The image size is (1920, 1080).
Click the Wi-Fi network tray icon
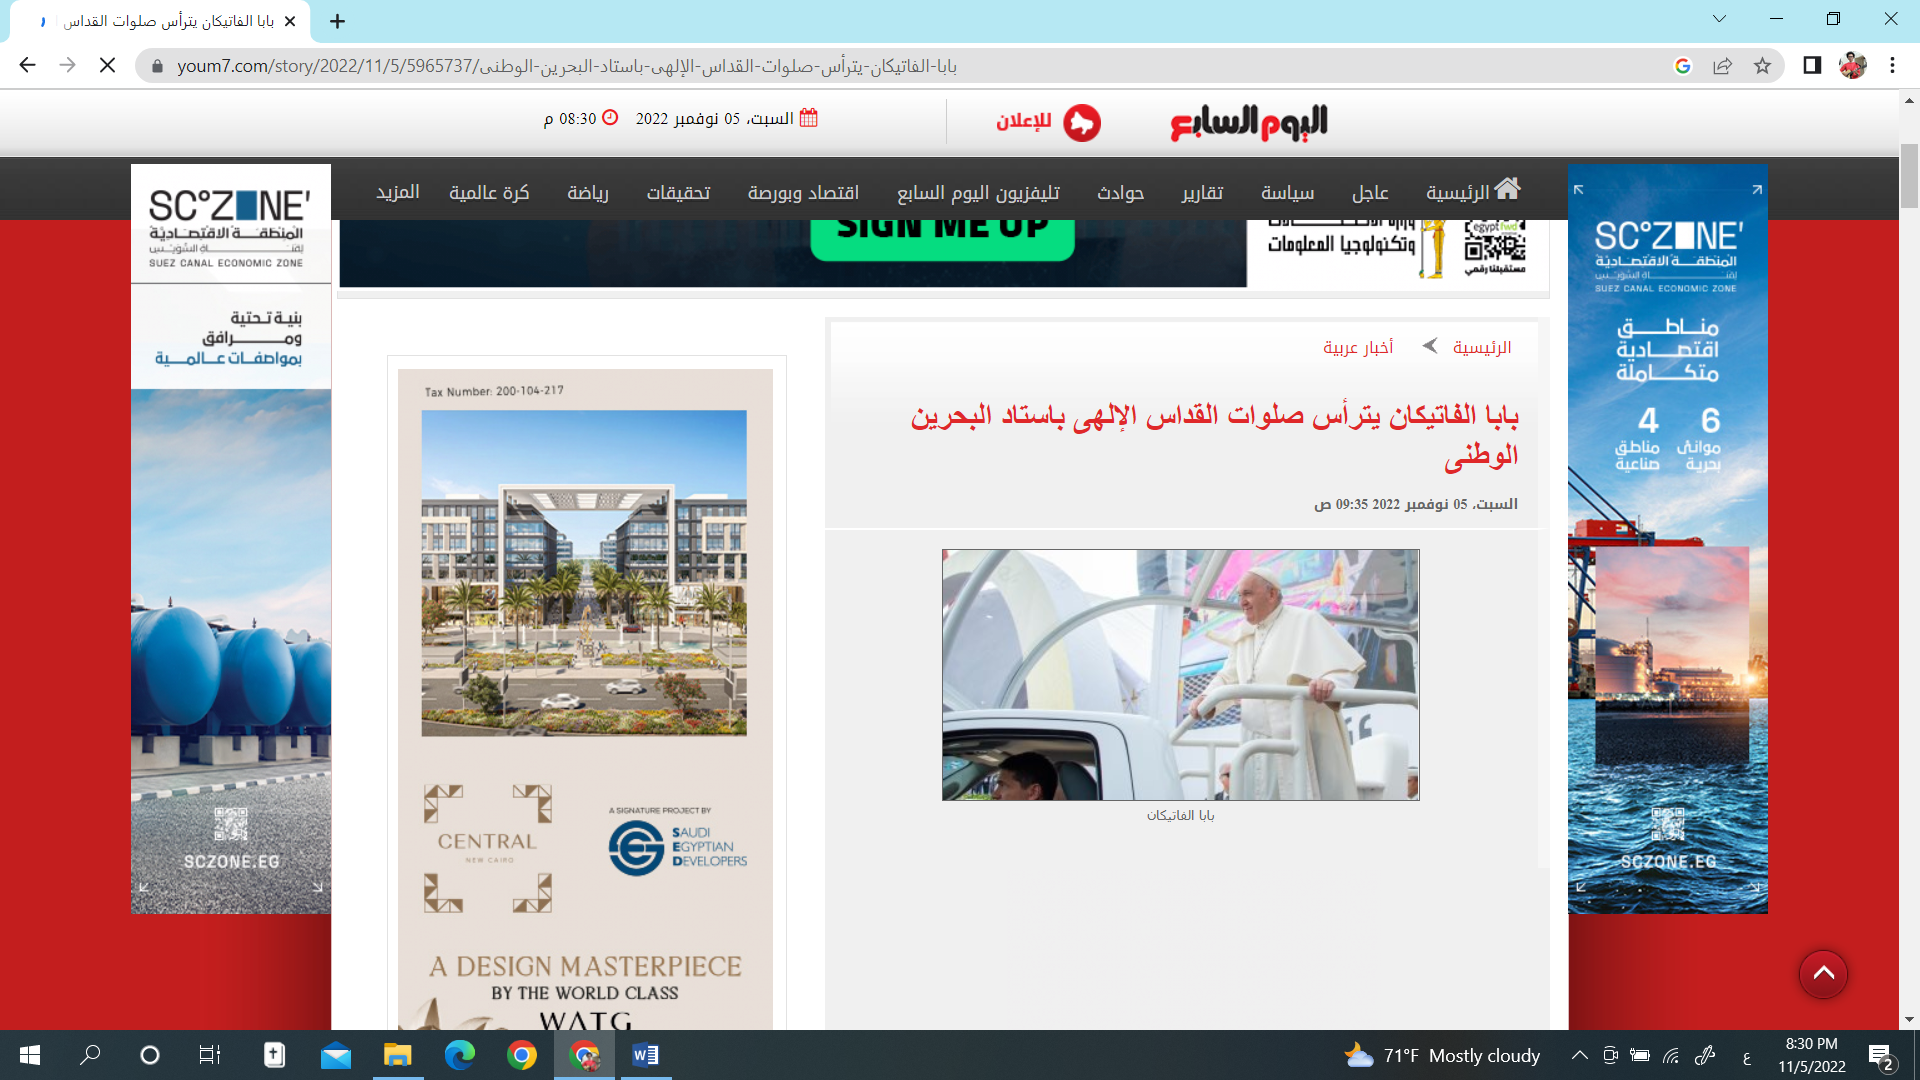(x=1671, y=1055)
